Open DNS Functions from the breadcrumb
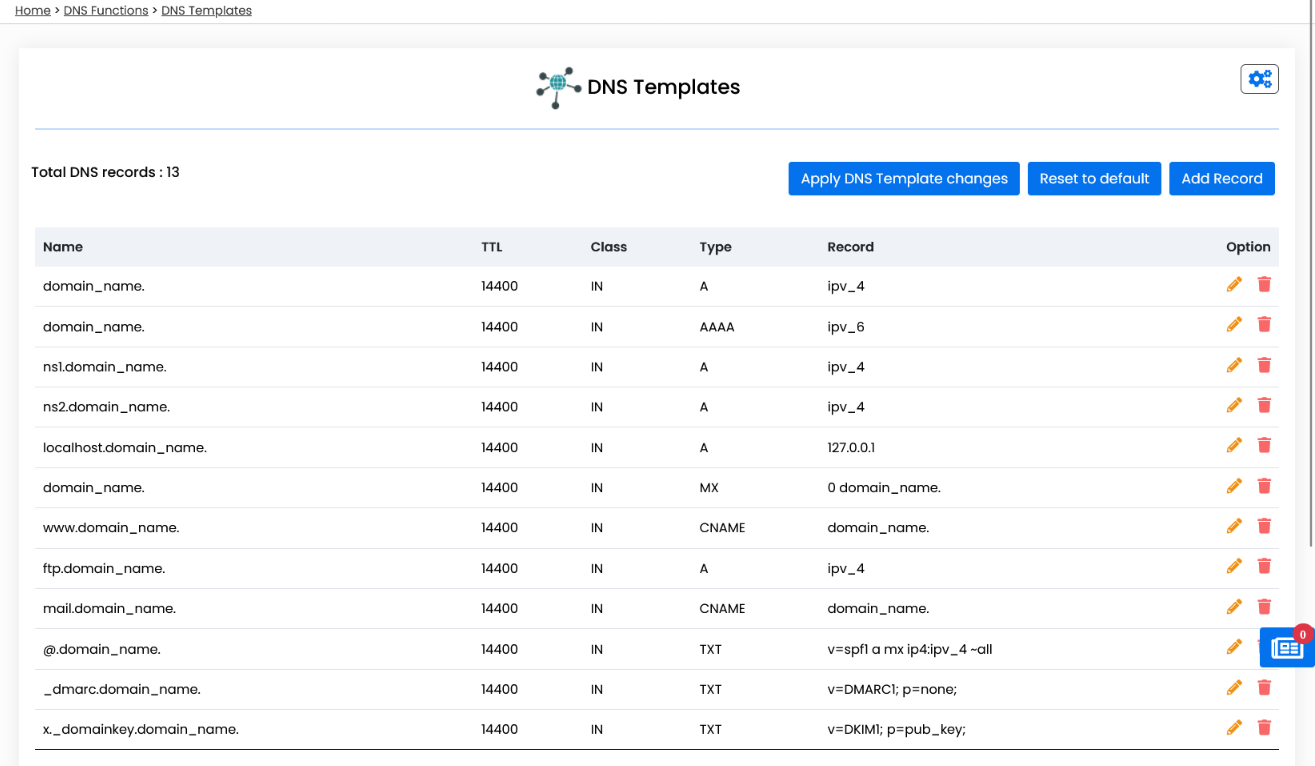Viewport: 1315px width, 766px height. pyautogui.click(x=106, y=10)
